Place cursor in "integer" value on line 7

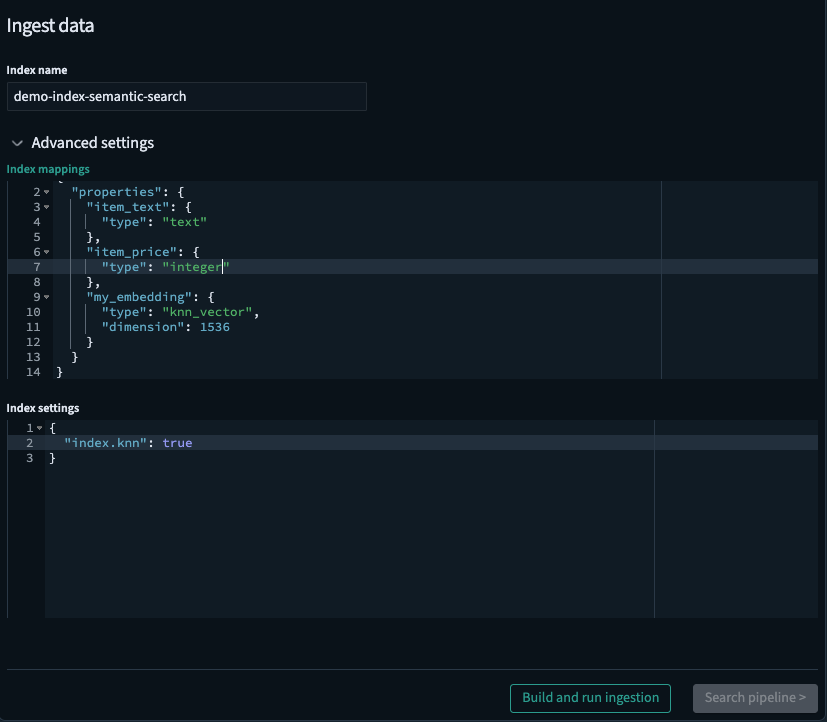click(x=196, y=267)
